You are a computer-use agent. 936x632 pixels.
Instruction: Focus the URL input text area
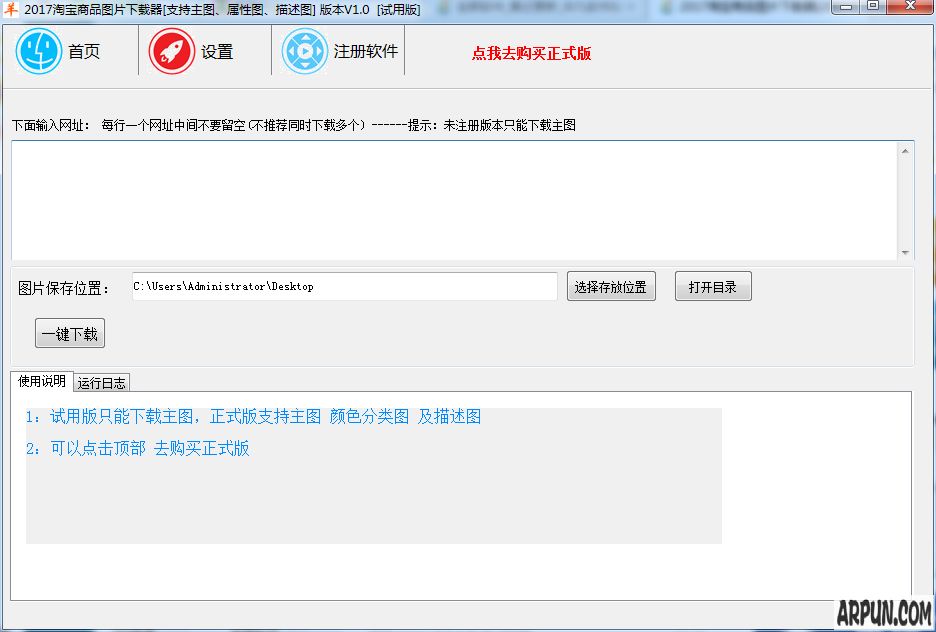(x=454, y=201)
